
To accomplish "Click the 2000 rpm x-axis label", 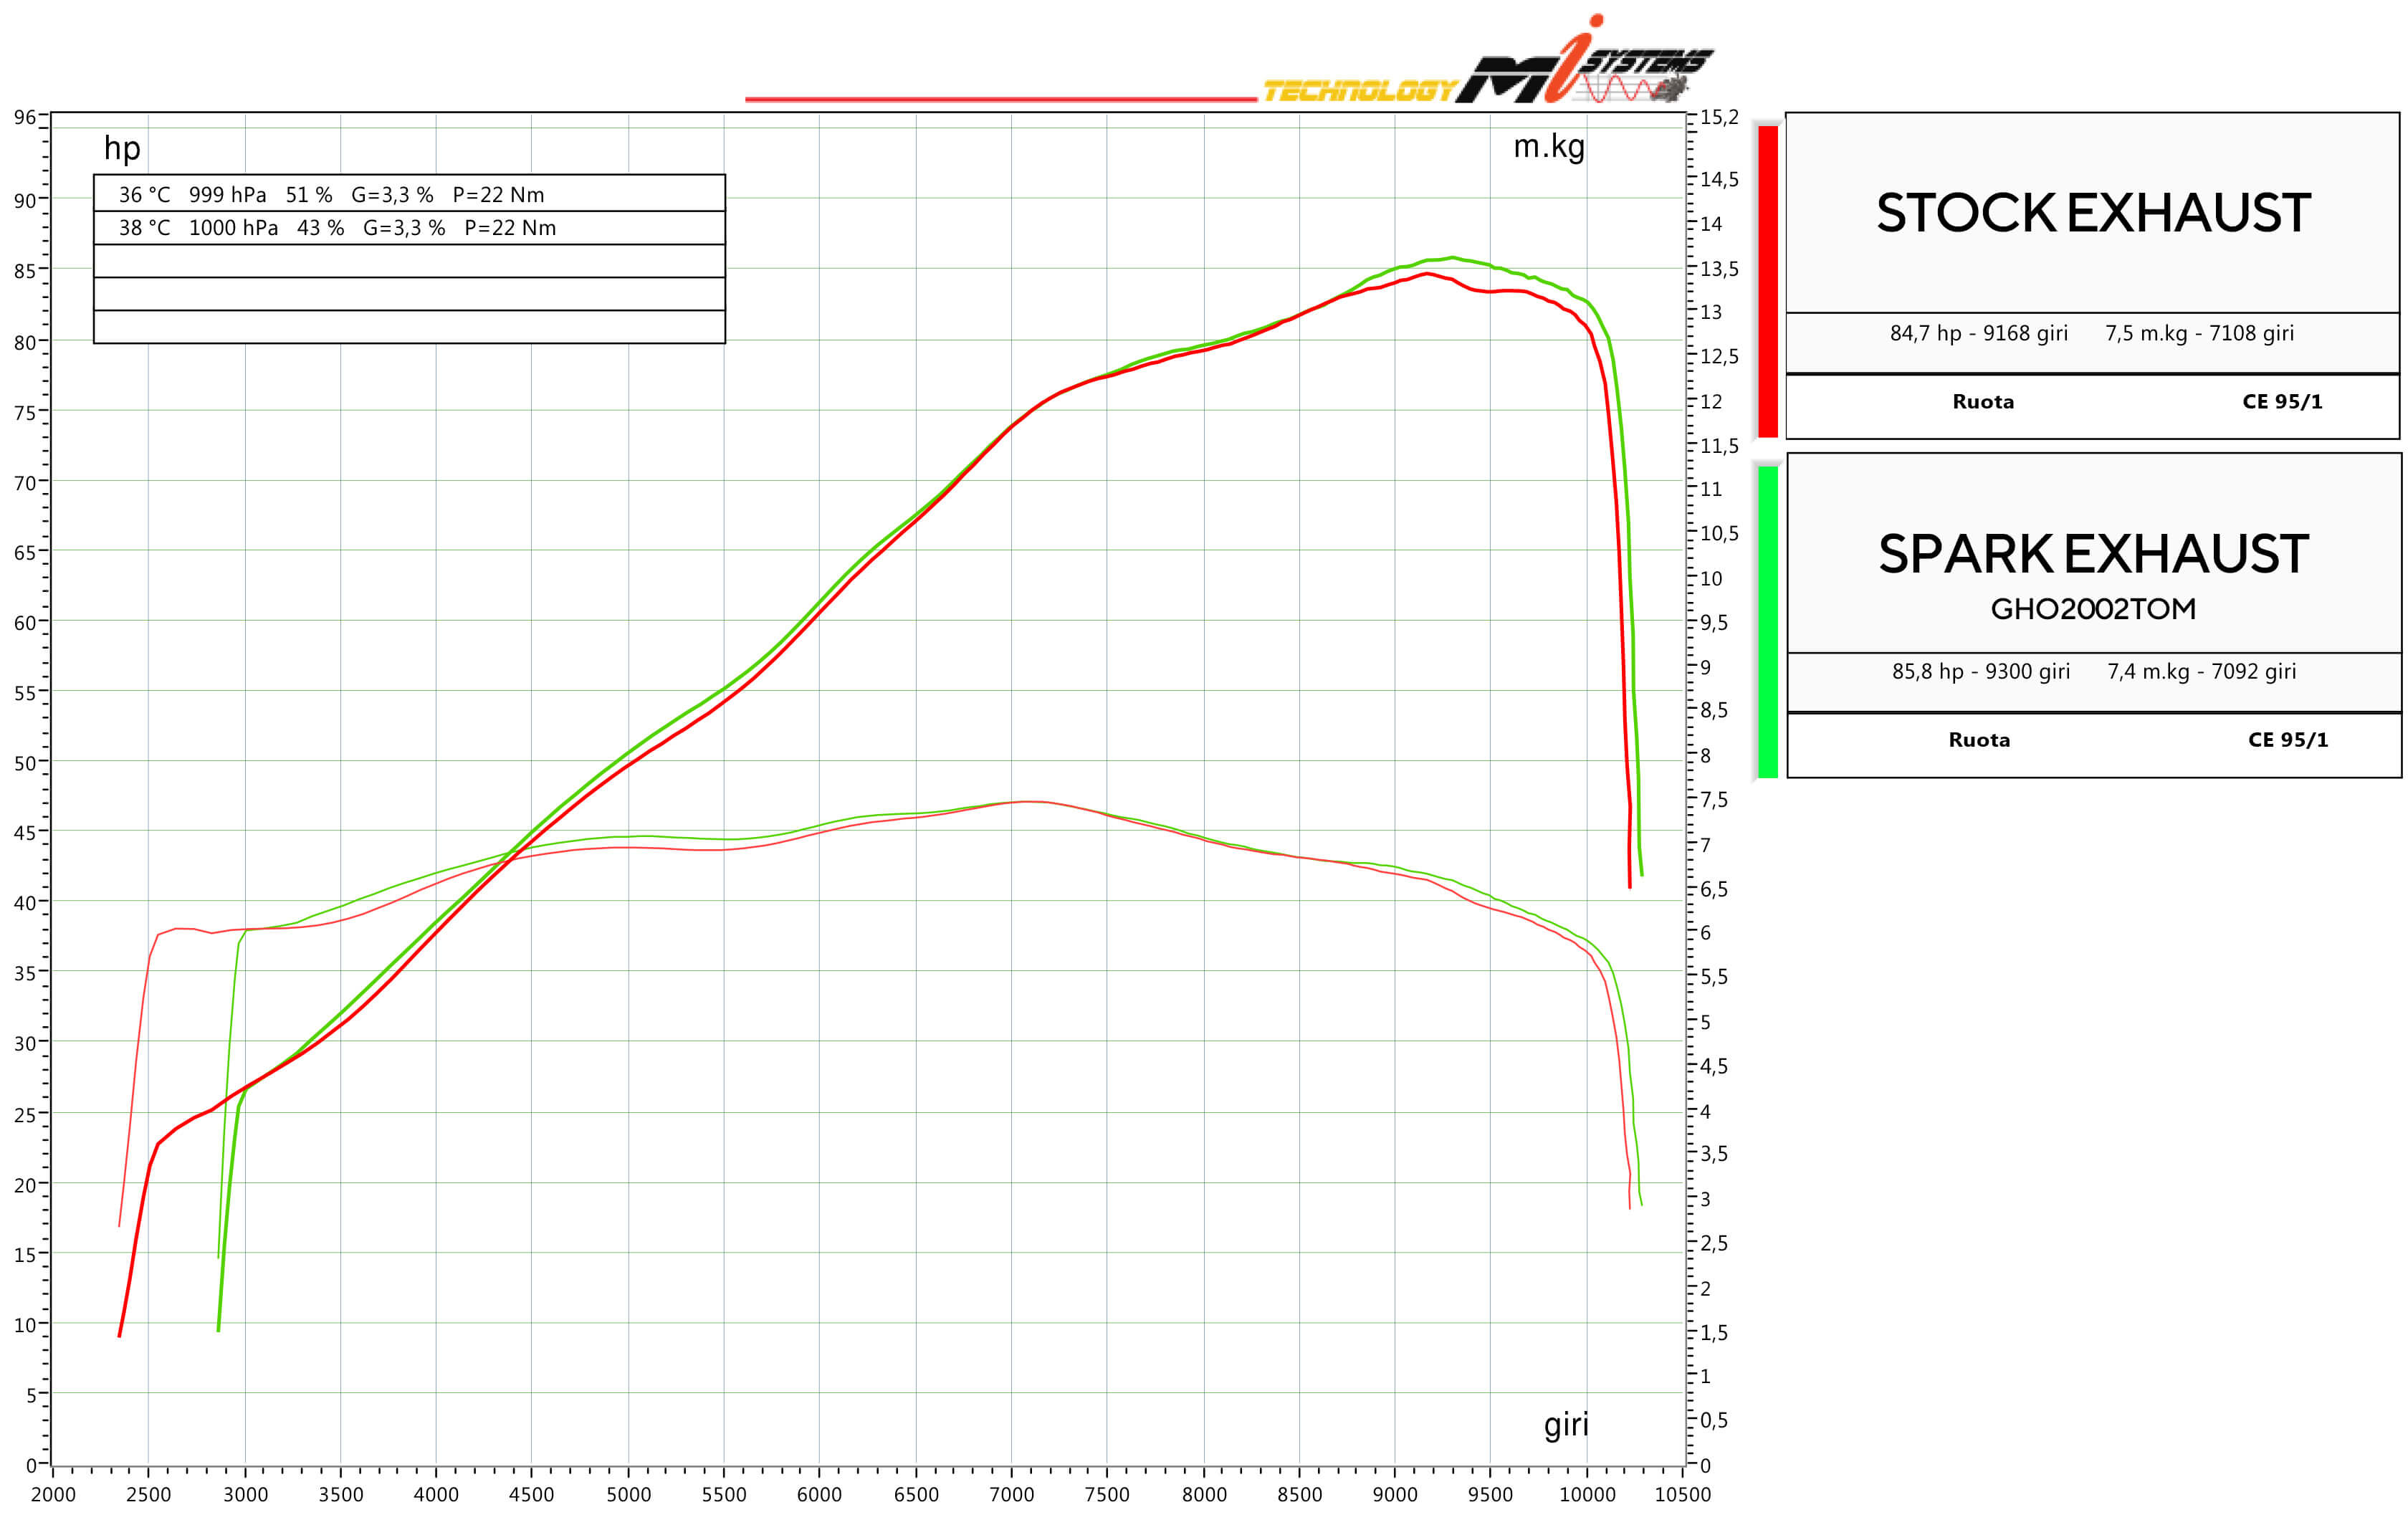I will tap(53, 1495).
